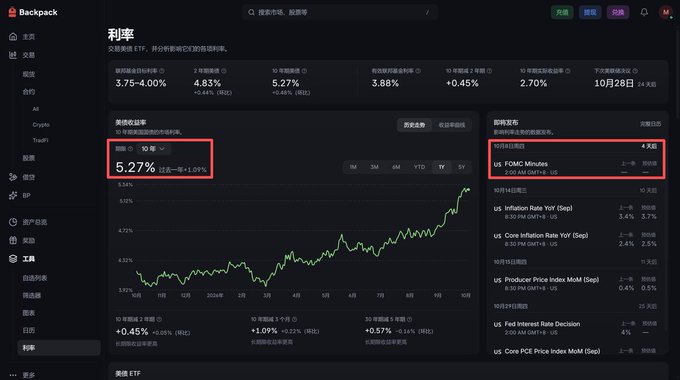The height and width of the screenshot is (380, 680).
Task: Click info icon beside 10 年期减 3 个月
Action: point(294,319)
